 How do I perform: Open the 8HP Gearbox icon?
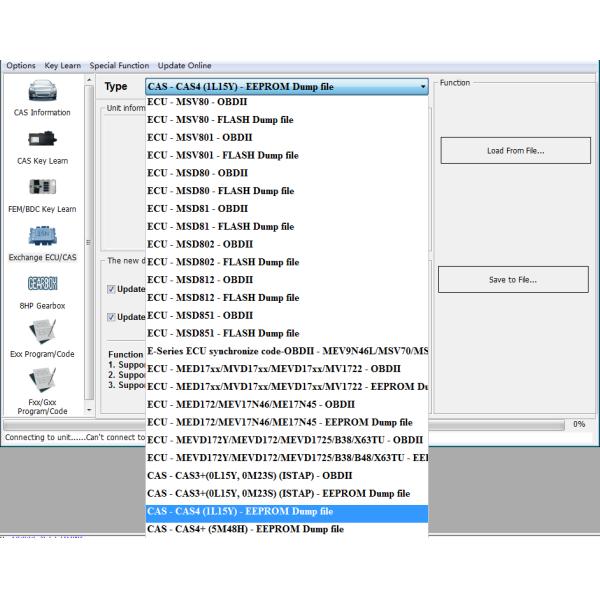coord(42,284)
